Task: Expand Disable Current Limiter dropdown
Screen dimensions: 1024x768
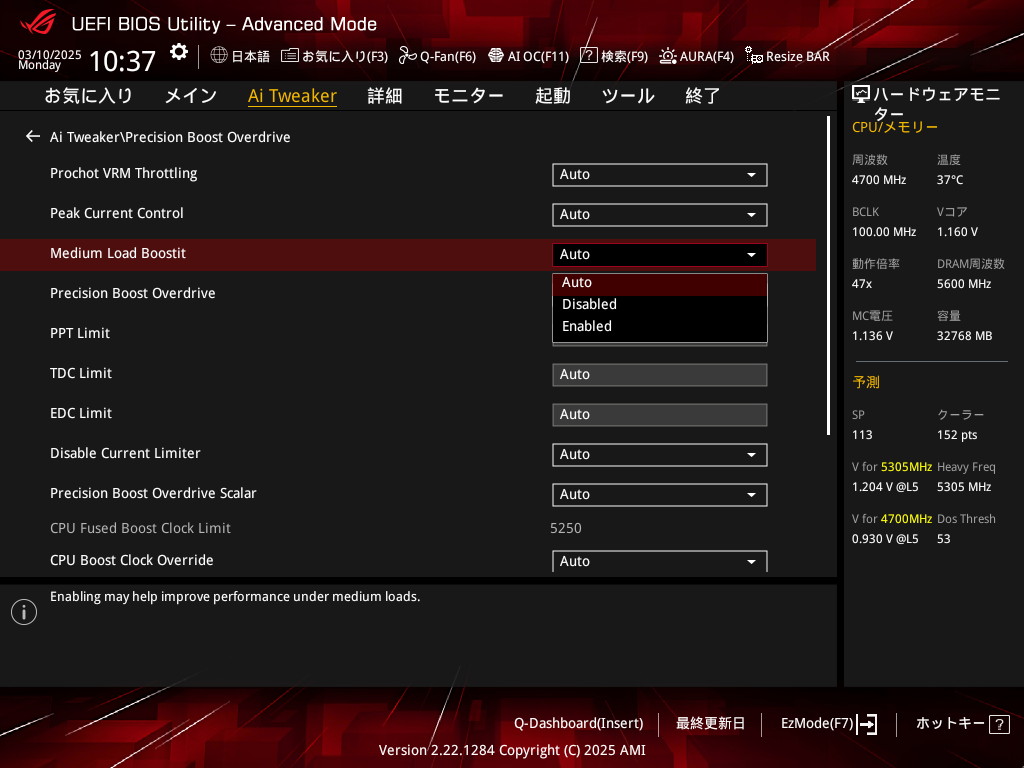Action: (x=660, y=455)
